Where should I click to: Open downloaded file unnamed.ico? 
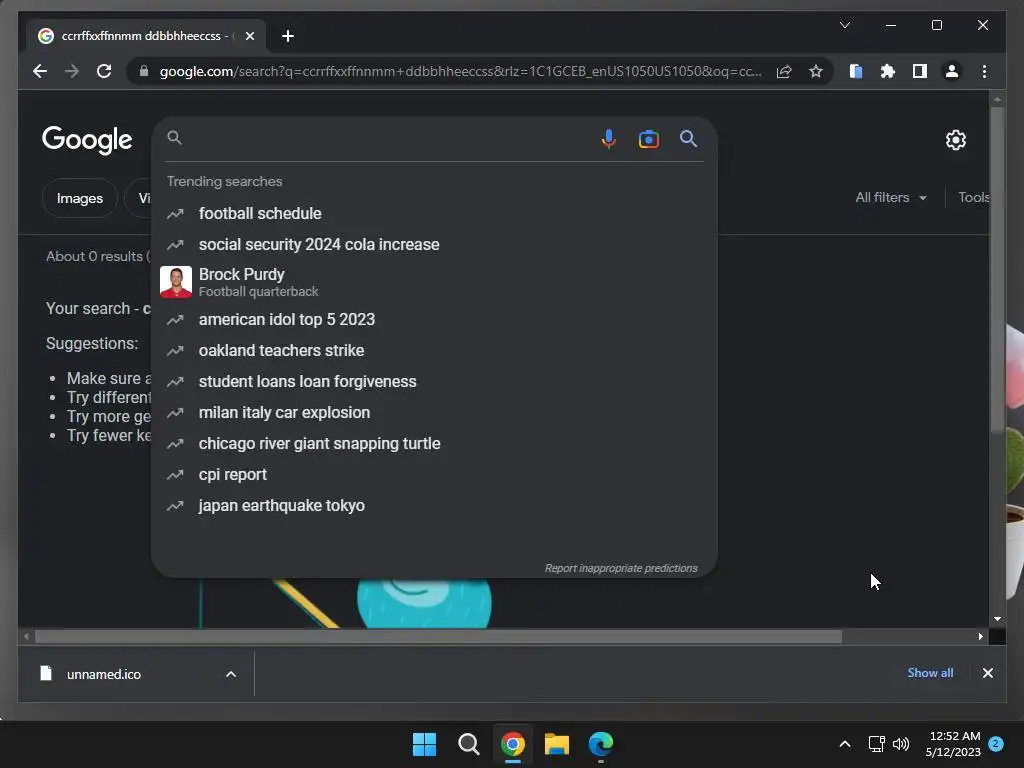(103, 674)
